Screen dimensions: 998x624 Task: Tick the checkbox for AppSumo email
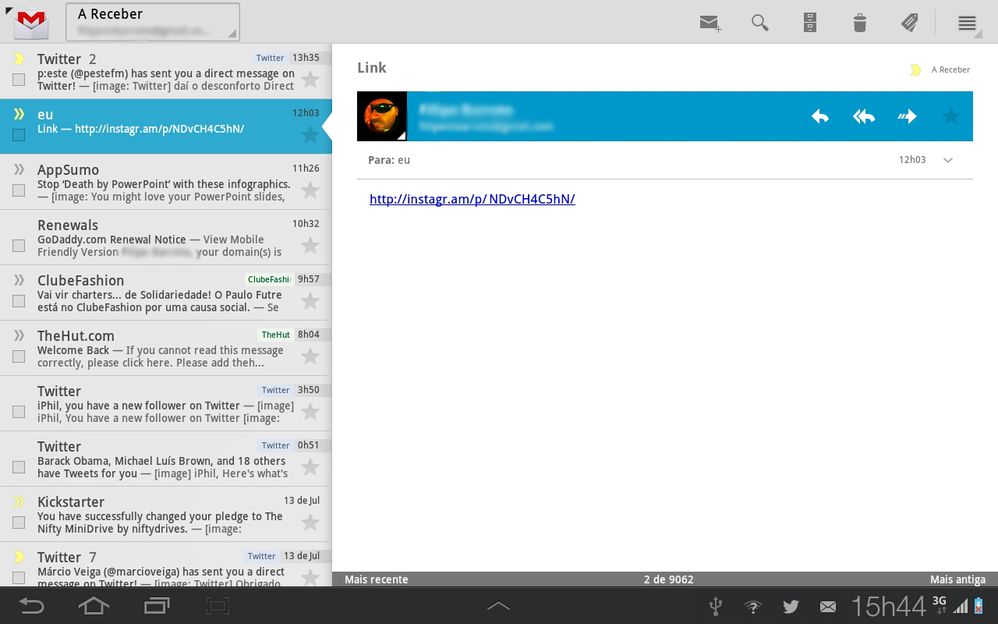pos(18,190)
